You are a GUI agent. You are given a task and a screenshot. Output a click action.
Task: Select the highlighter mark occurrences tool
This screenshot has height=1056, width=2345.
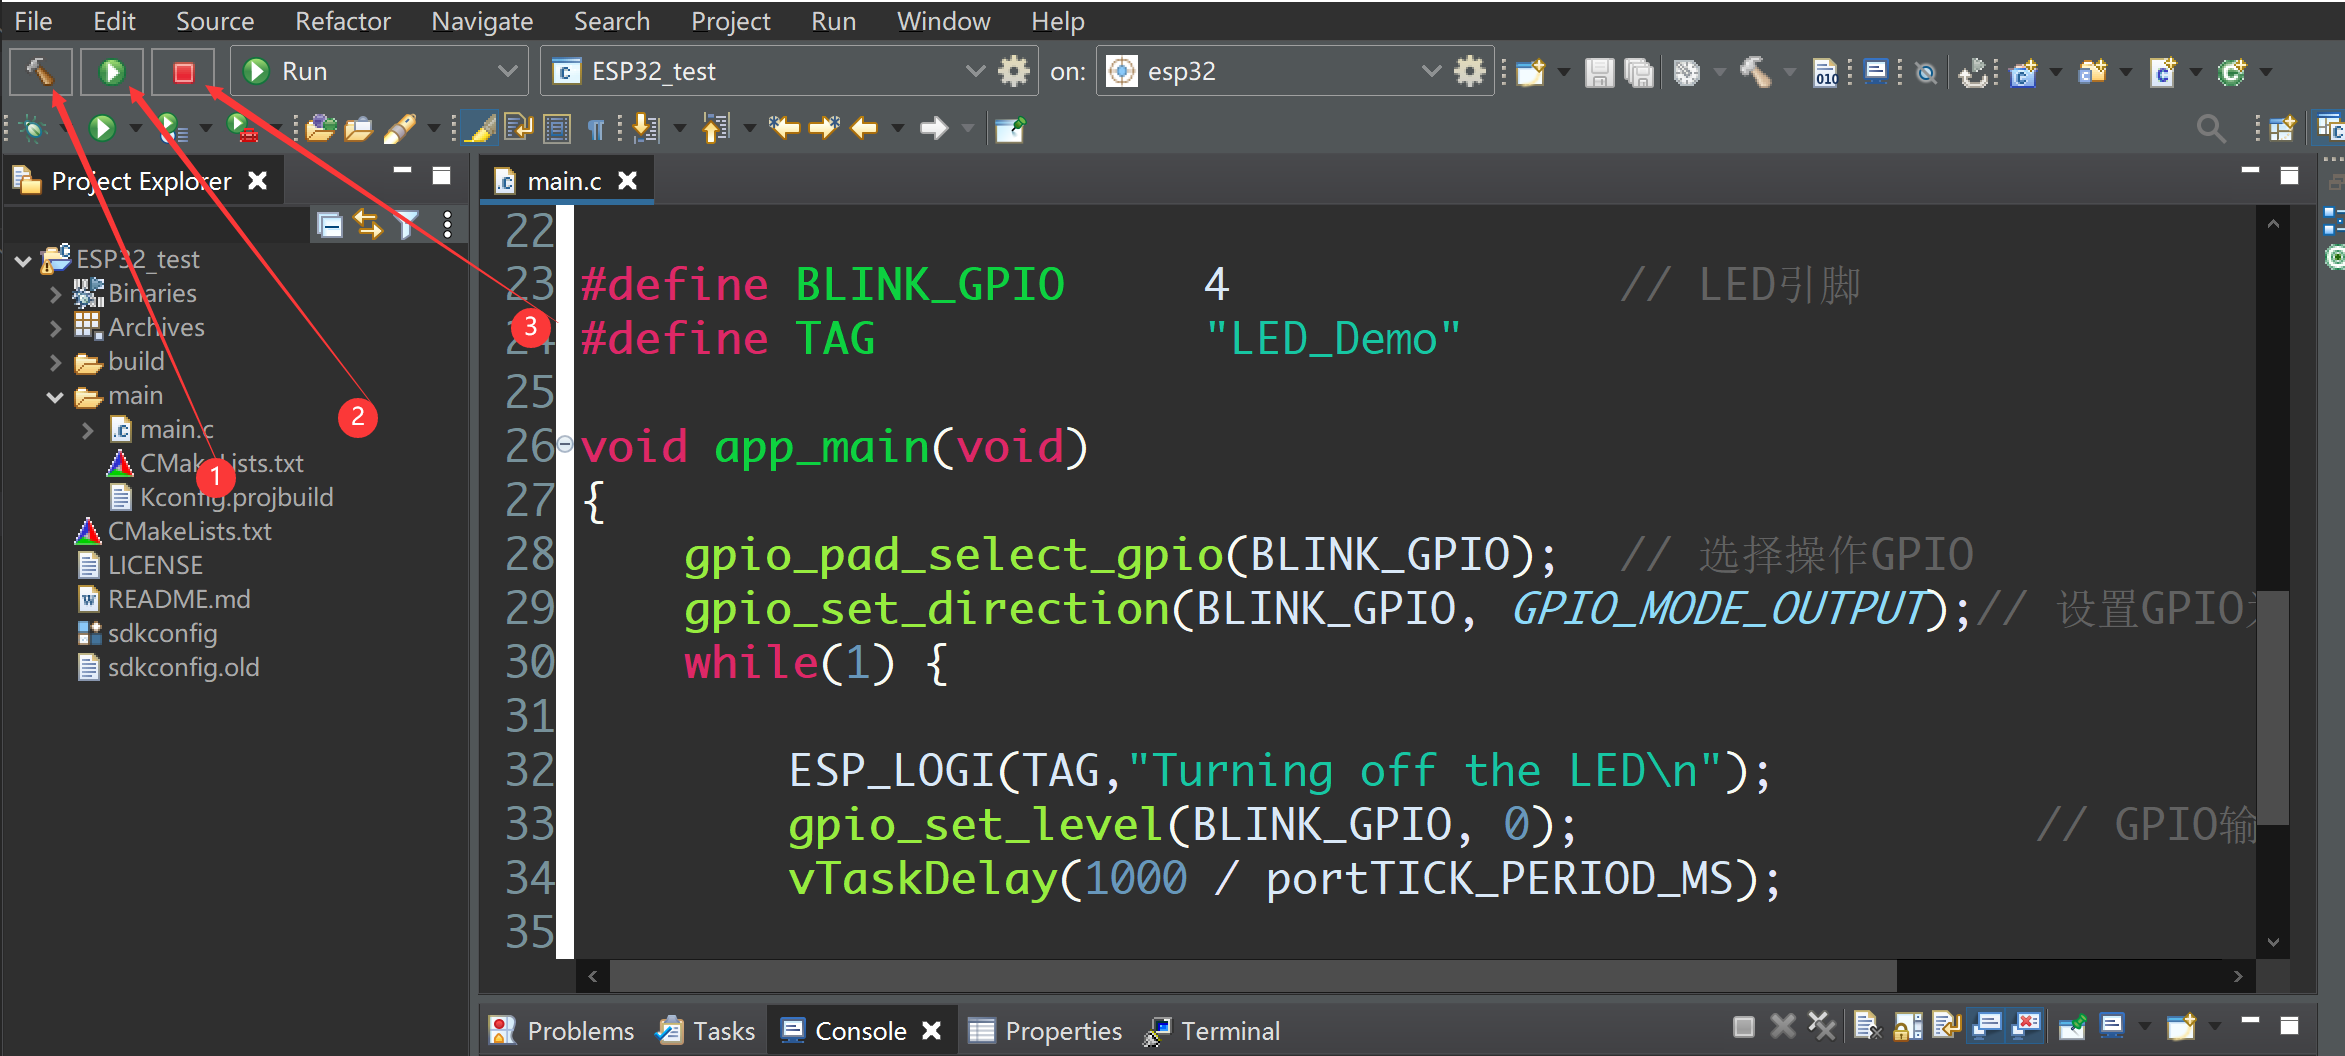(480, 128)
